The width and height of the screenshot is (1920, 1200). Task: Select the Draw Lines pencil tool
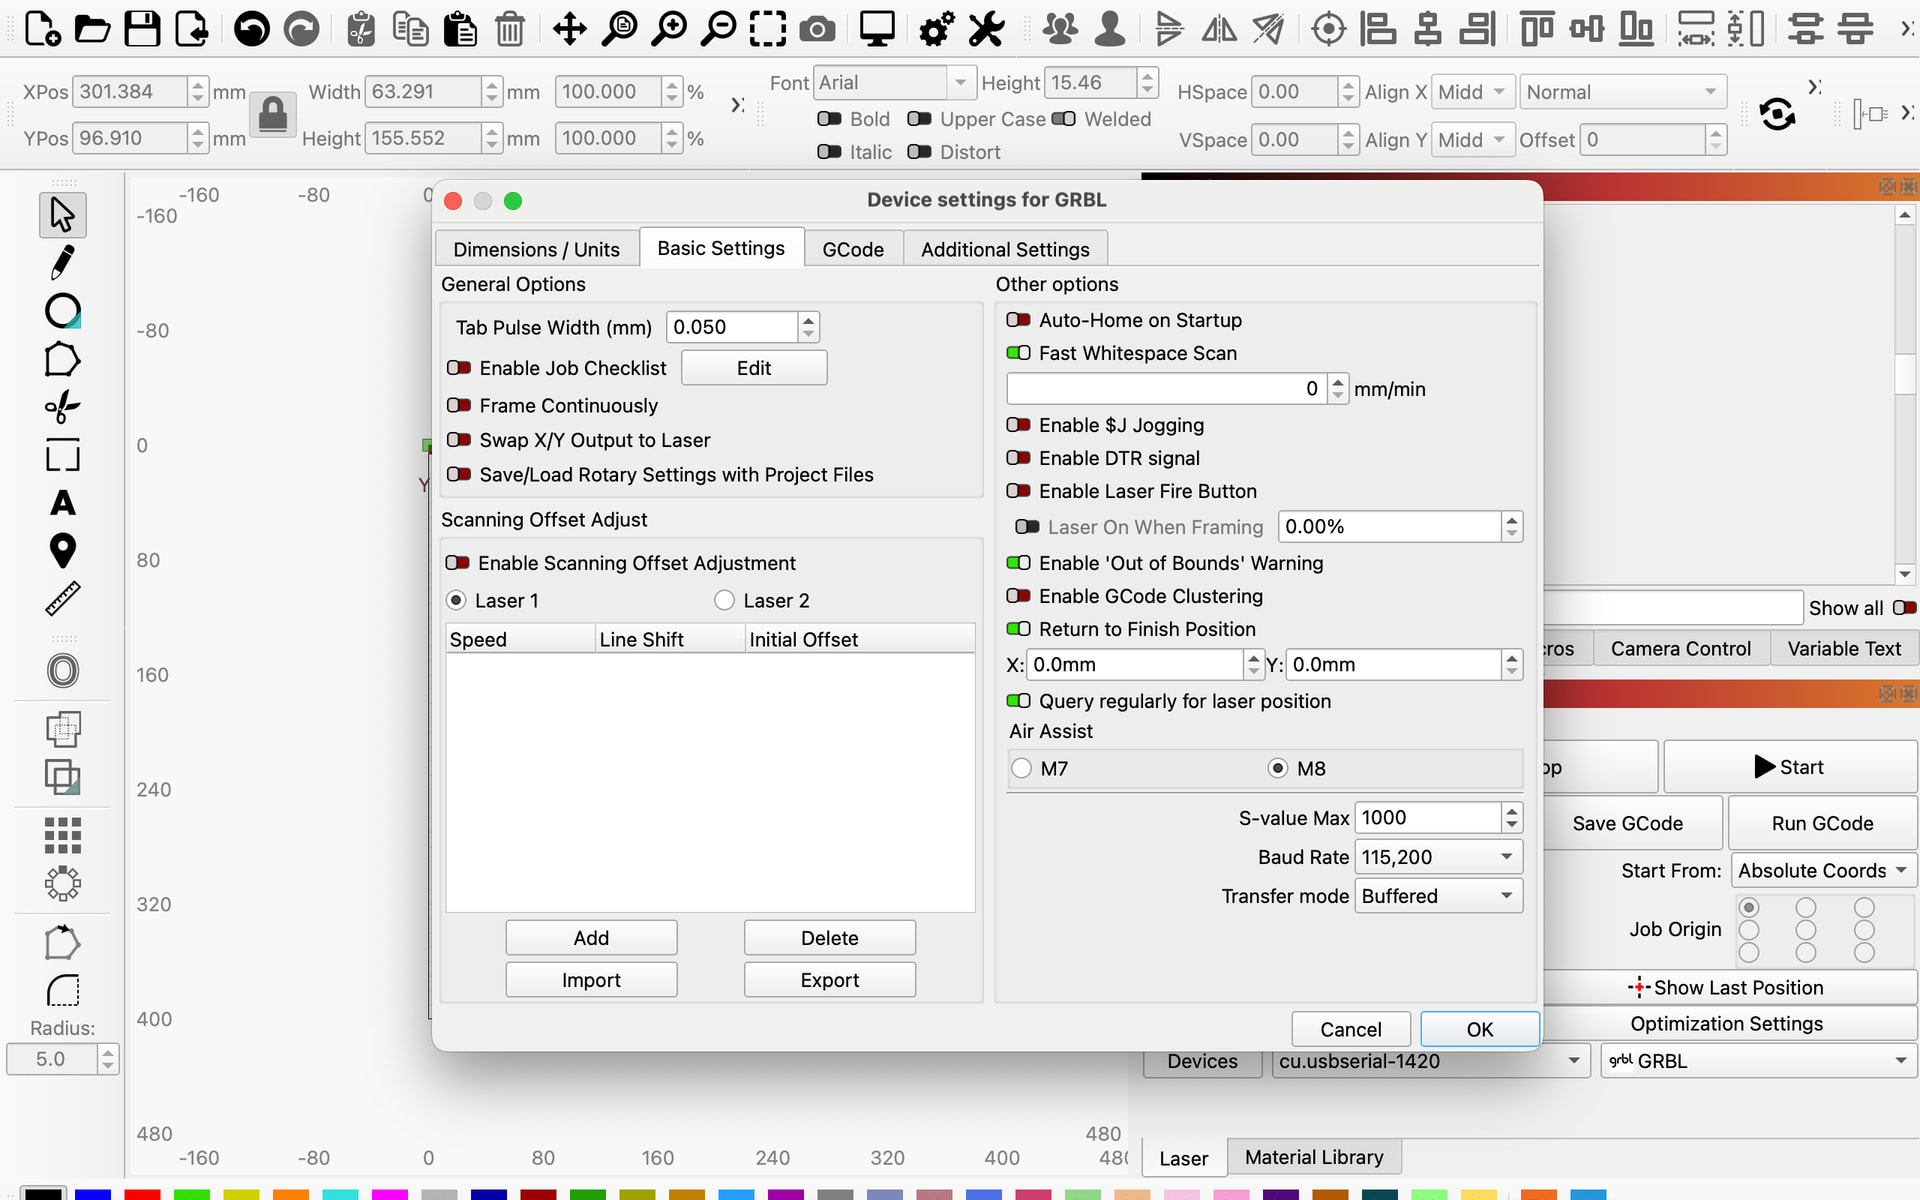pyautogui.click(x=62, y=263)
